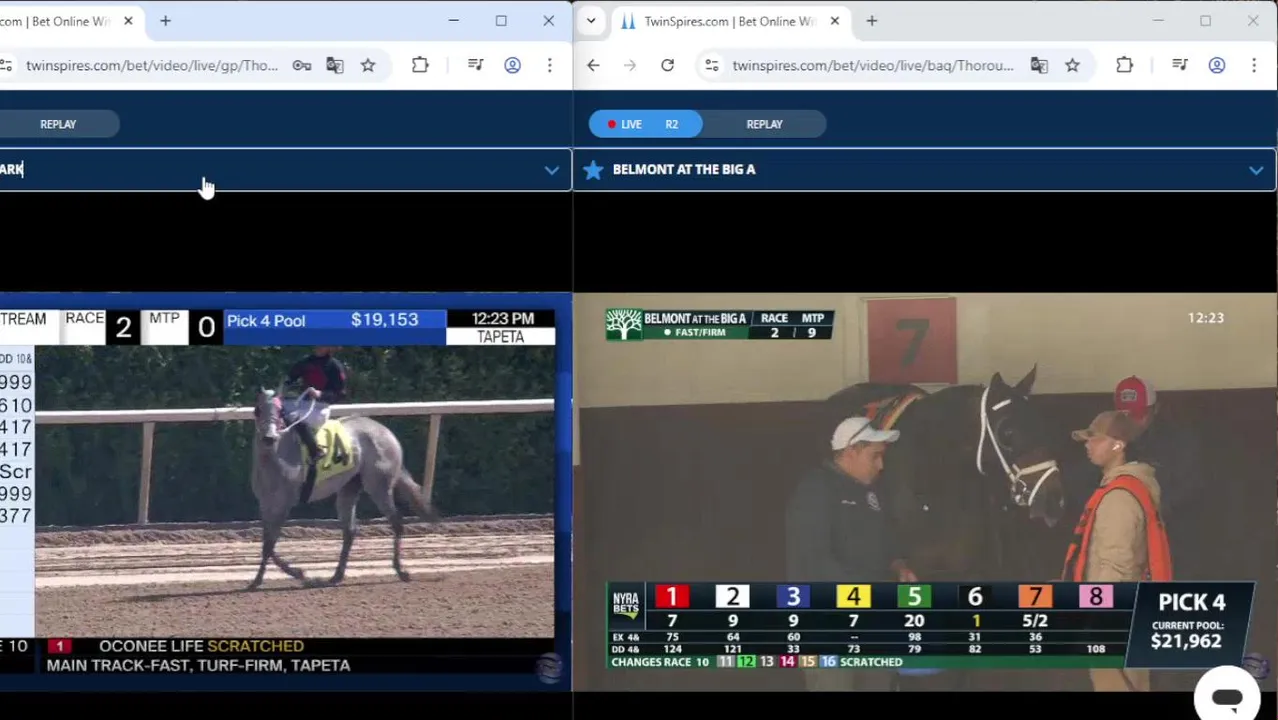Click favorite star beside Belmont at the Big A

593,170
